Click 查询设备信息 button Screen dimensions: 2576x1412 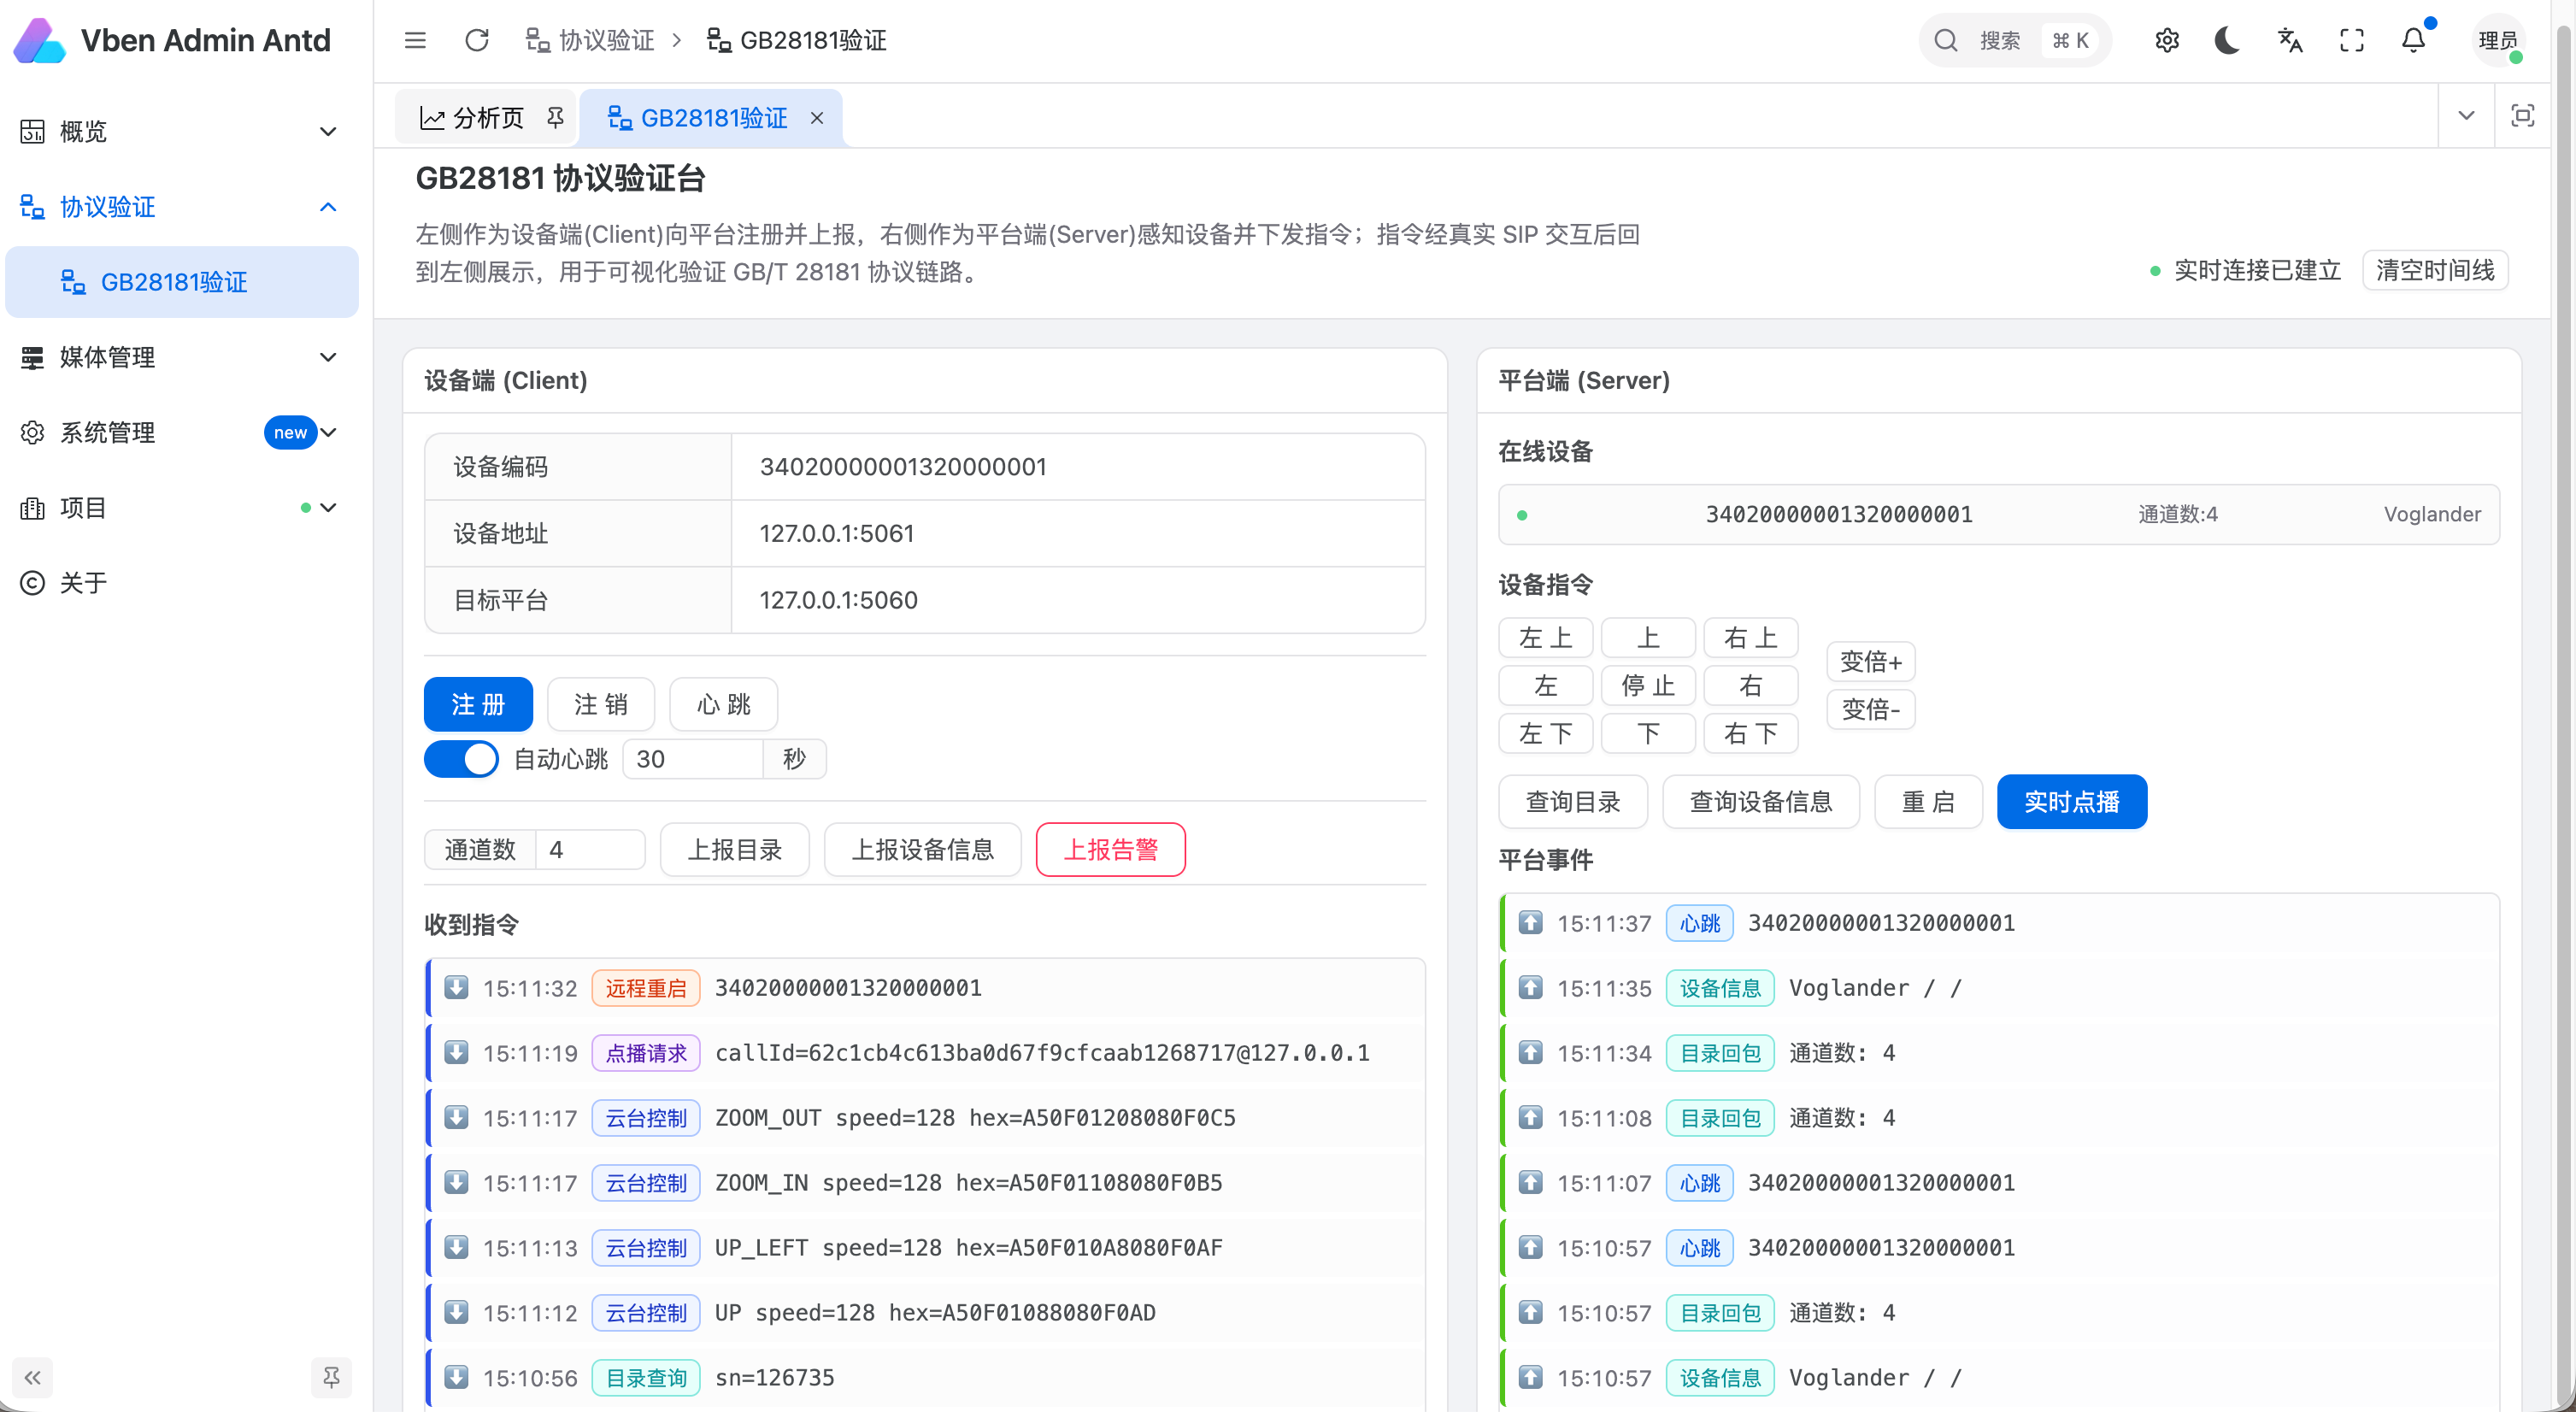[x=1761, y=802]
